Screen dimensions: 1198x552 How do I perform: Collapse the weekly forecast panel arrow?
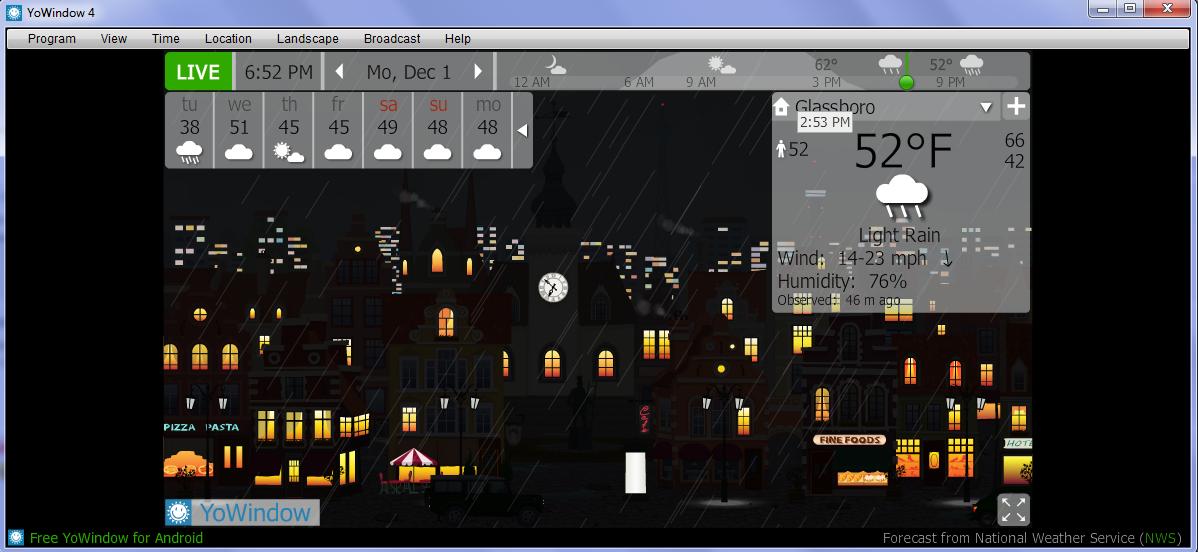coord(522,131)
